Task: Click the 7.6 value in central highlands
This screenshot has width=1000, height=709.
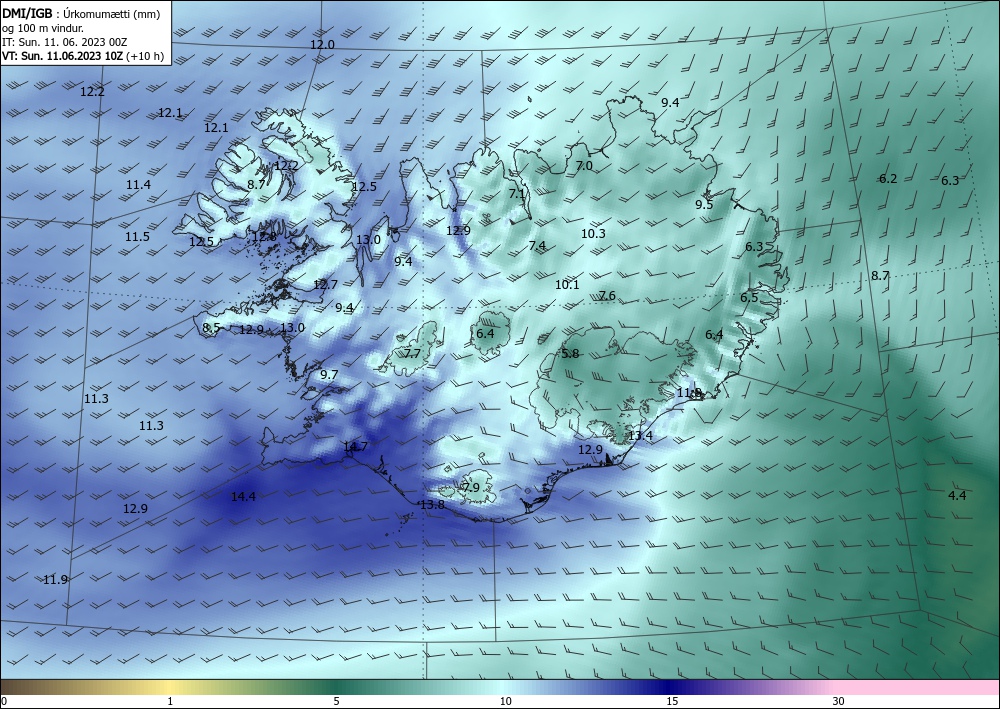Action: pyautogui.click(x=607, y=295)
